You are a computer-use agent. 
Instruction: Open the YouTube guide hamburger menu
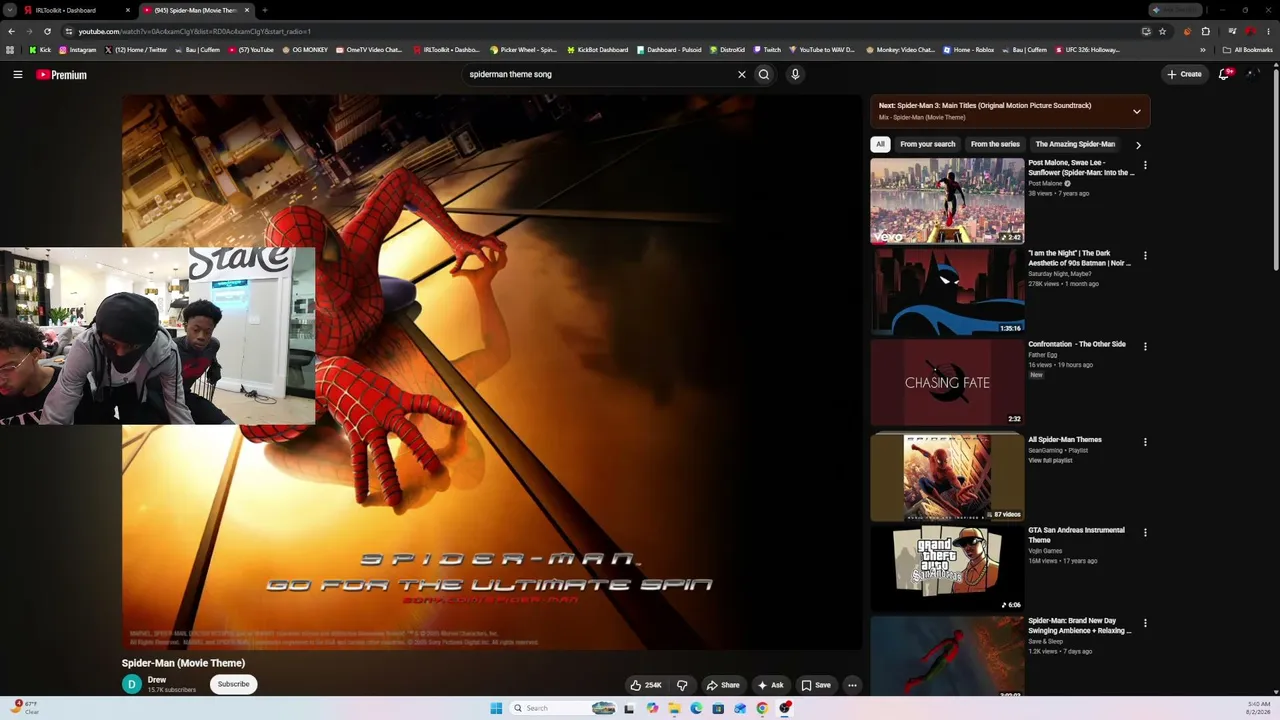pyautogui.click(x=18, y=74)
